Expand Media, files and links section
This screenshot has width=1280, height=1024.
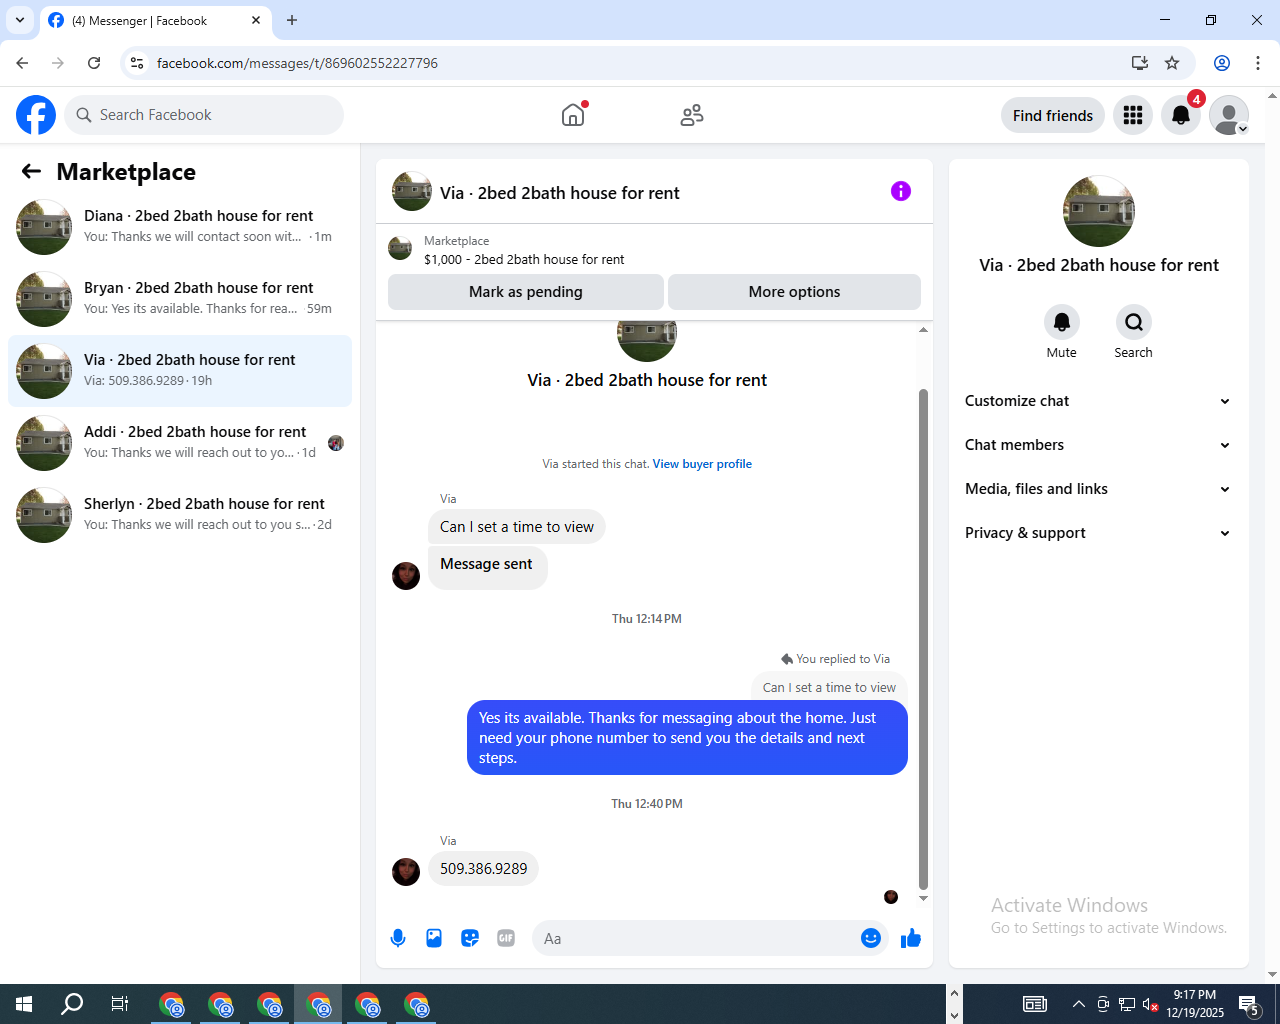[1098, 489]
